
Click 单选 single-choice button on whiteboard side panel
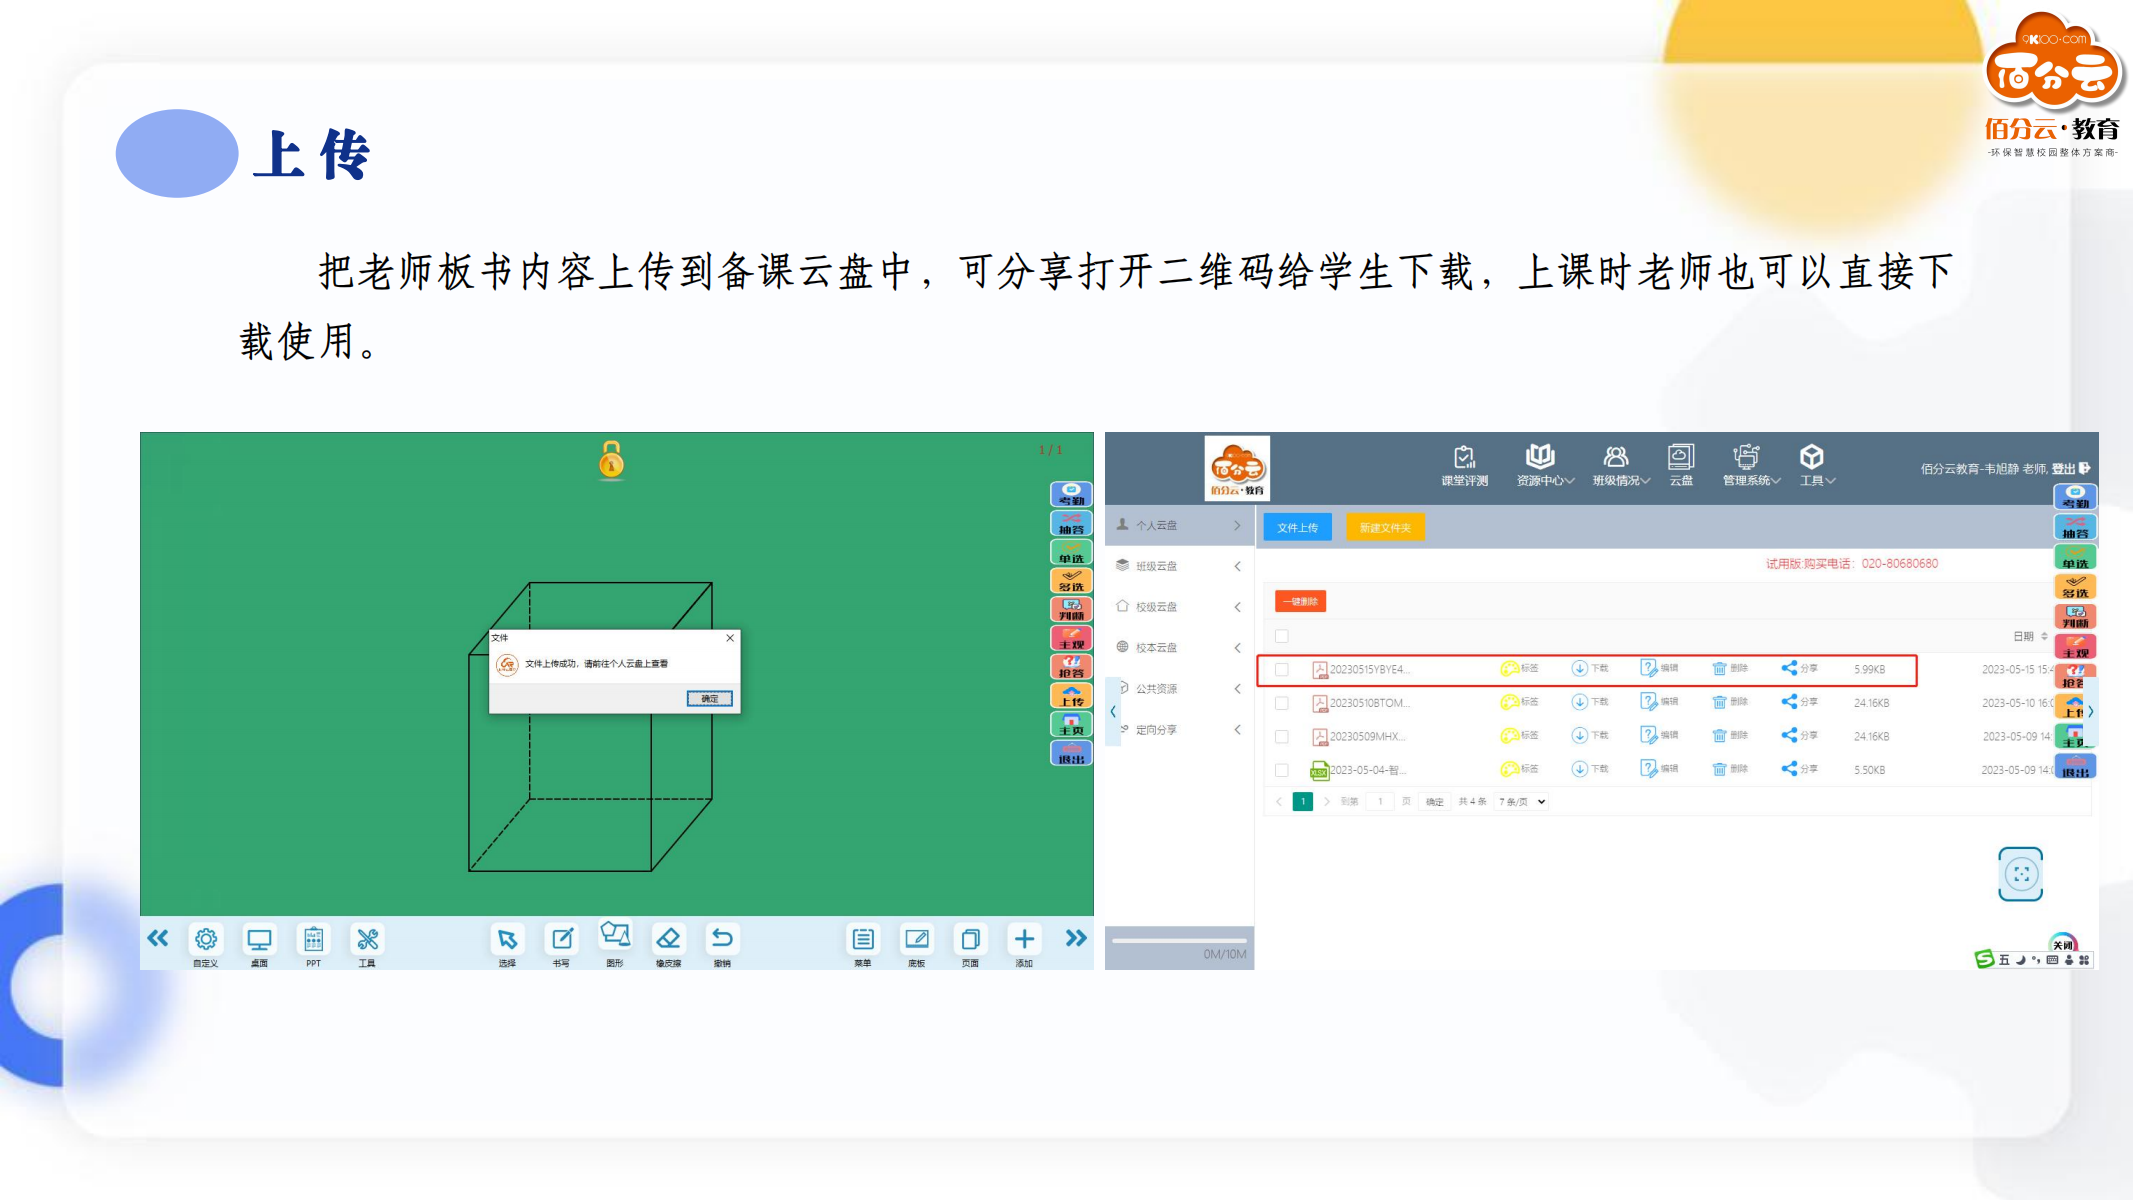pyautogui.click(x=1071, y=552)
